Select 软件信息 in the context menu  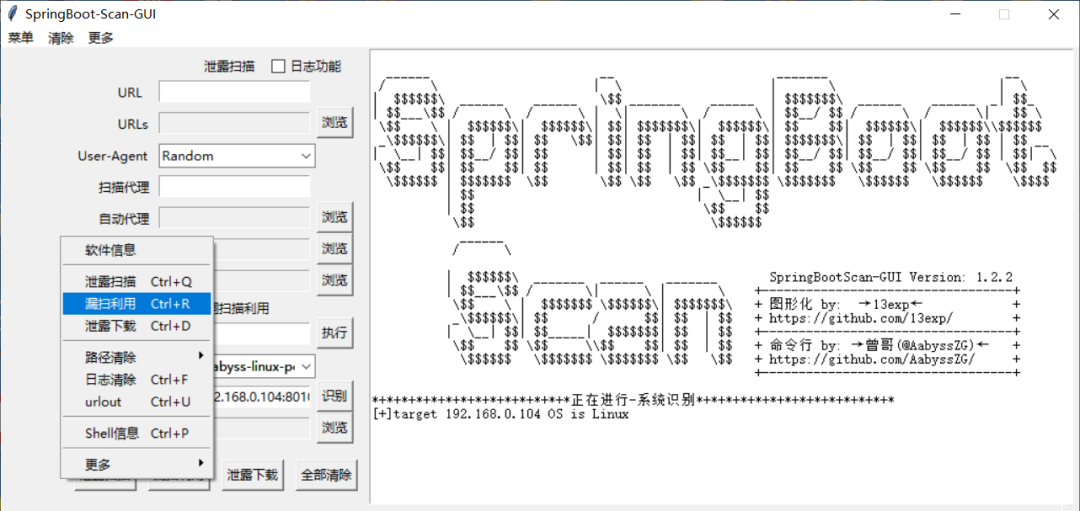136,250
